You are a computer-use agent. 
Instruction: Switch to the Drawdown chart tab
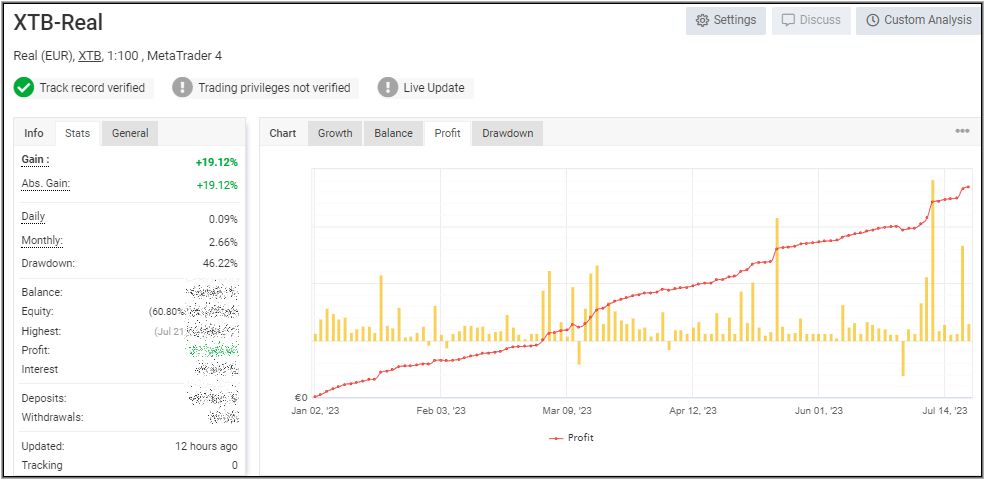[x=507, y=133]
